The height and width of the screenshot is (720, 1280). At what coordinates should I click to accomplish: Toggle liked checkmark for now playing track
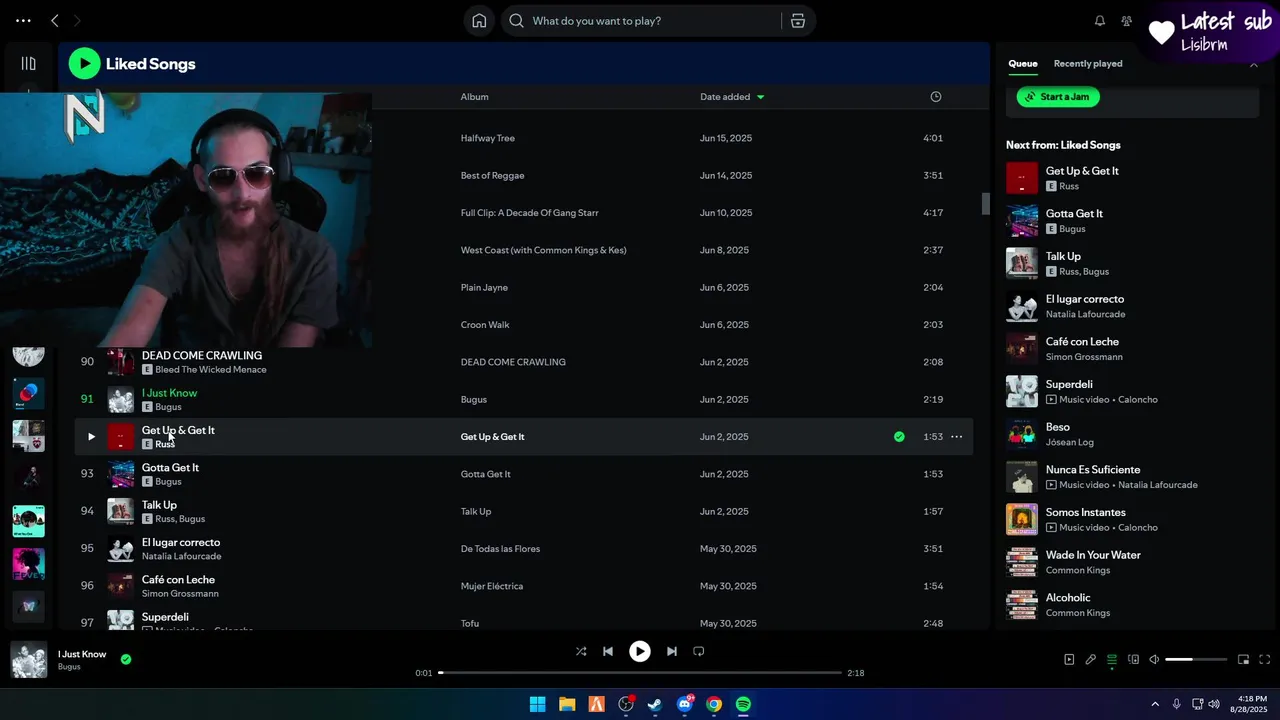point(126,659)
